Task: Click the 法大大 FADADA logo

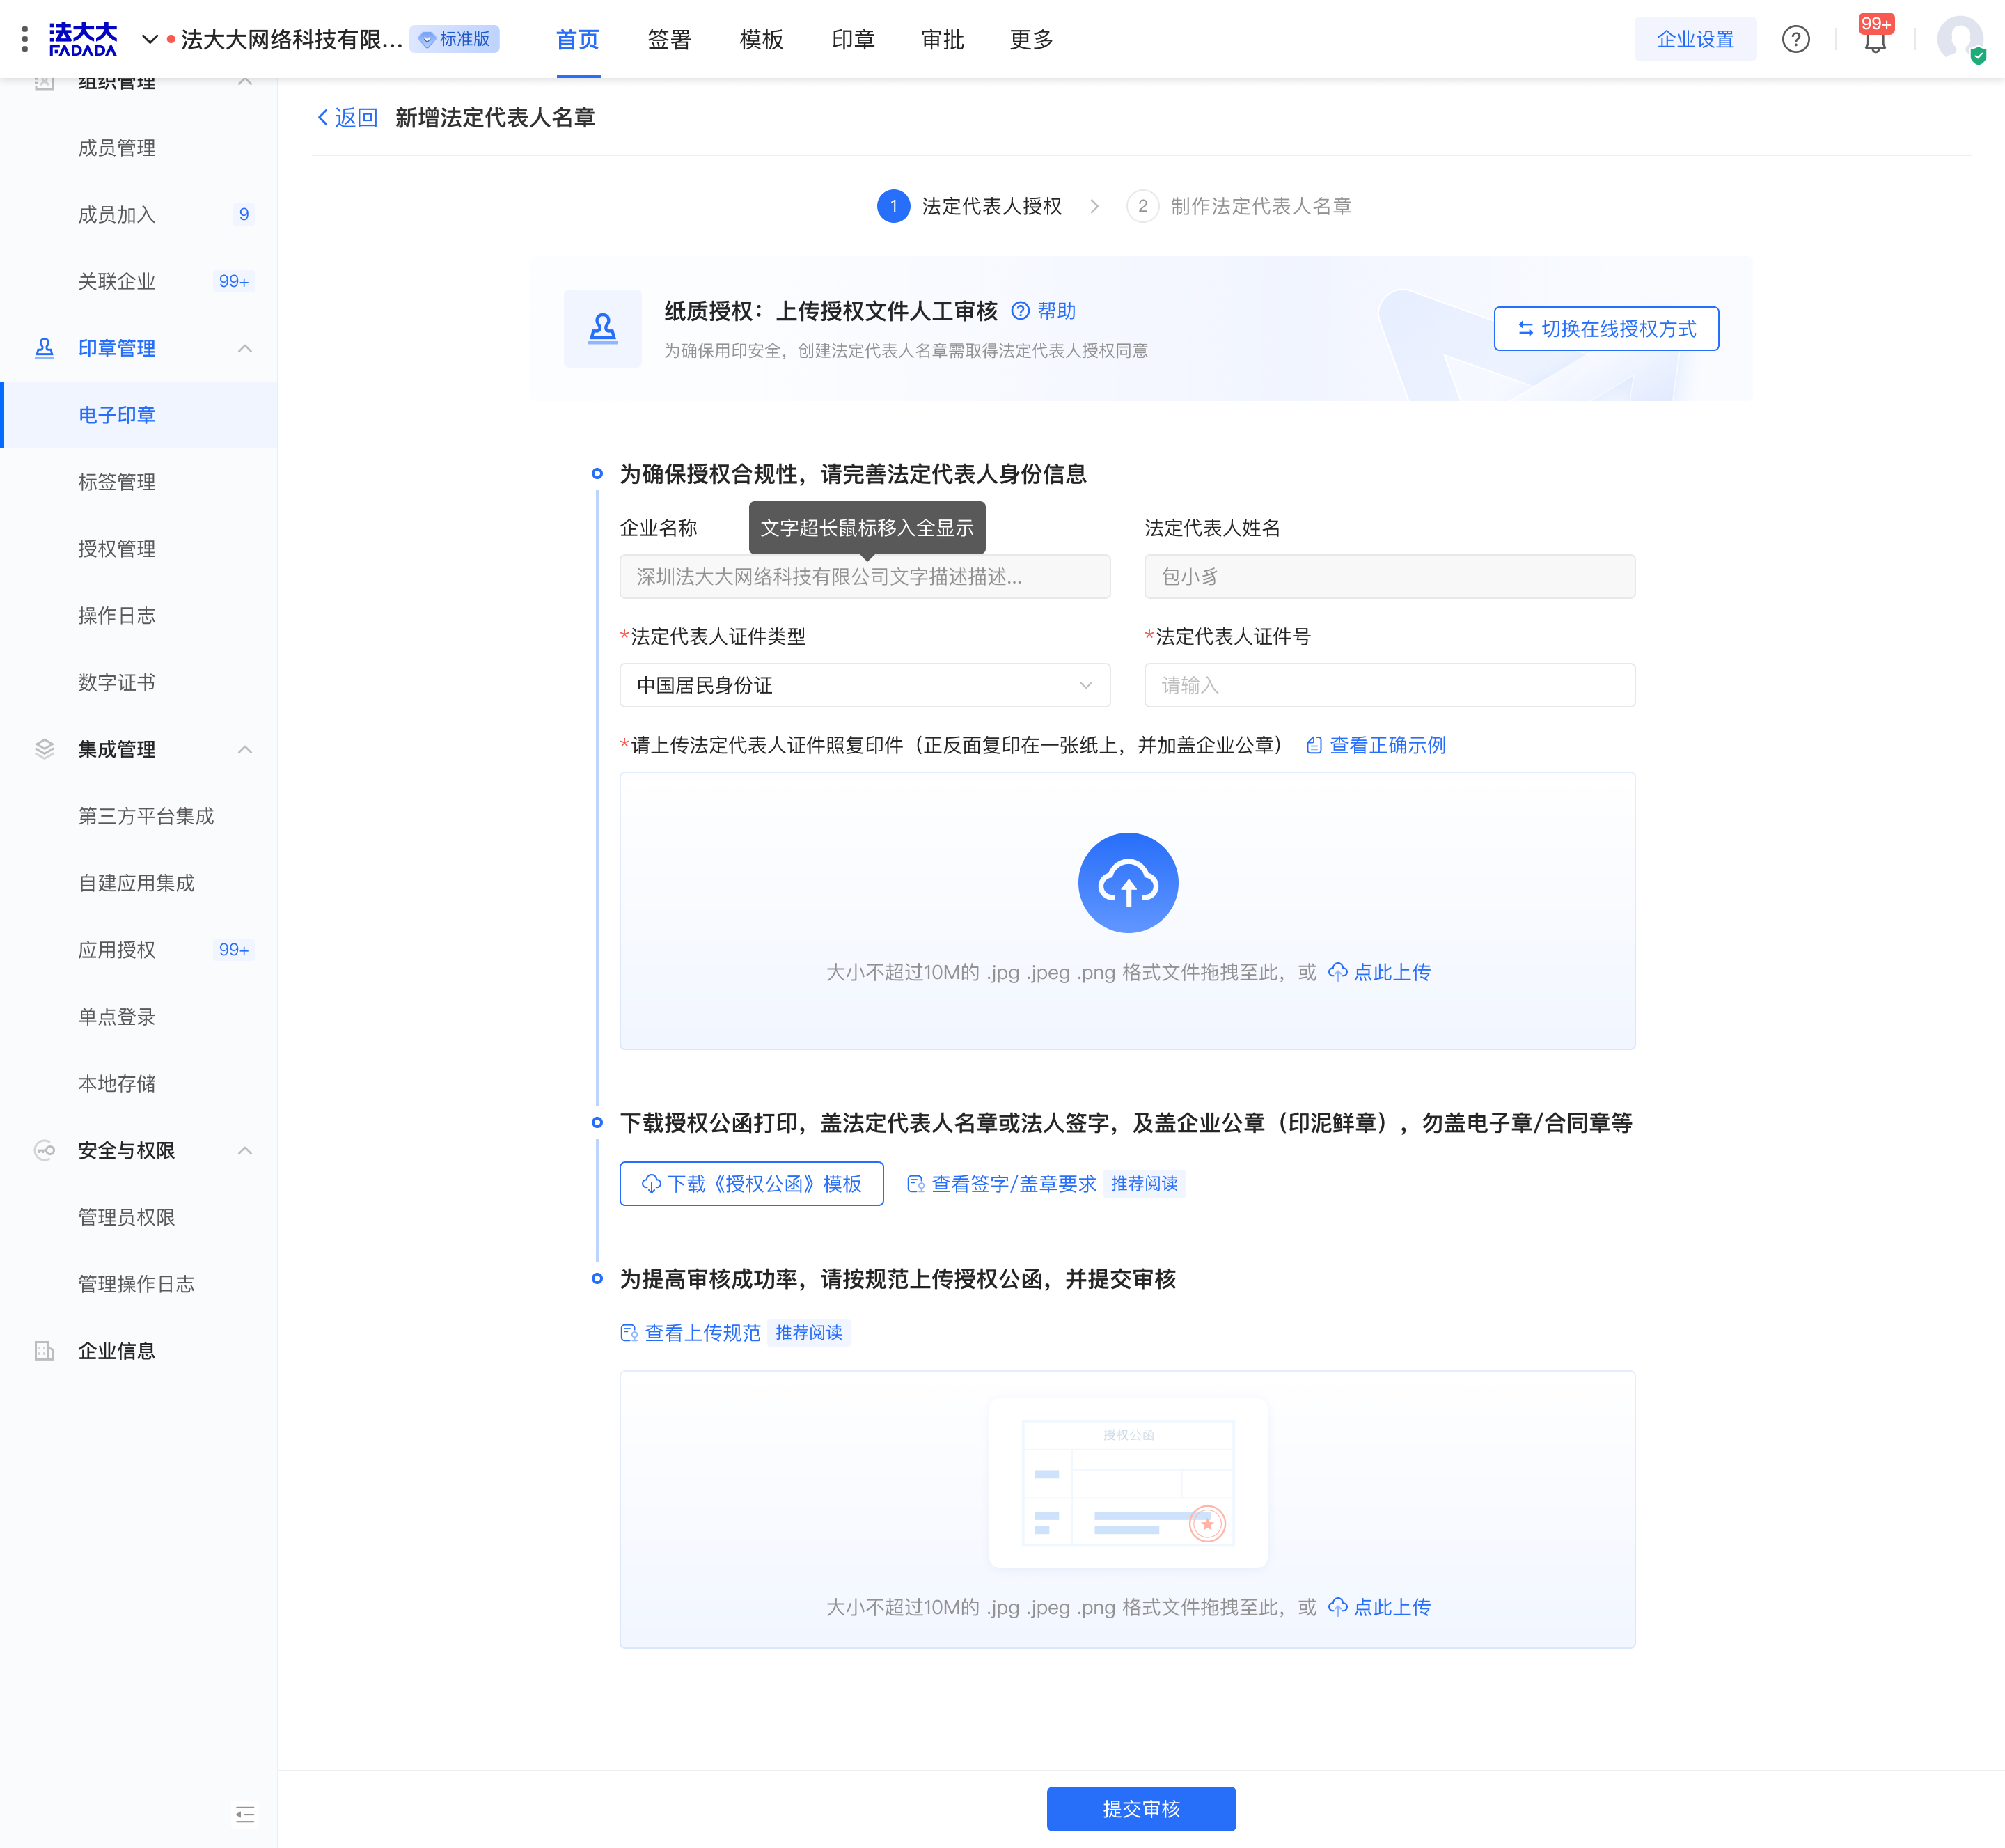Action: pos(83,39)
